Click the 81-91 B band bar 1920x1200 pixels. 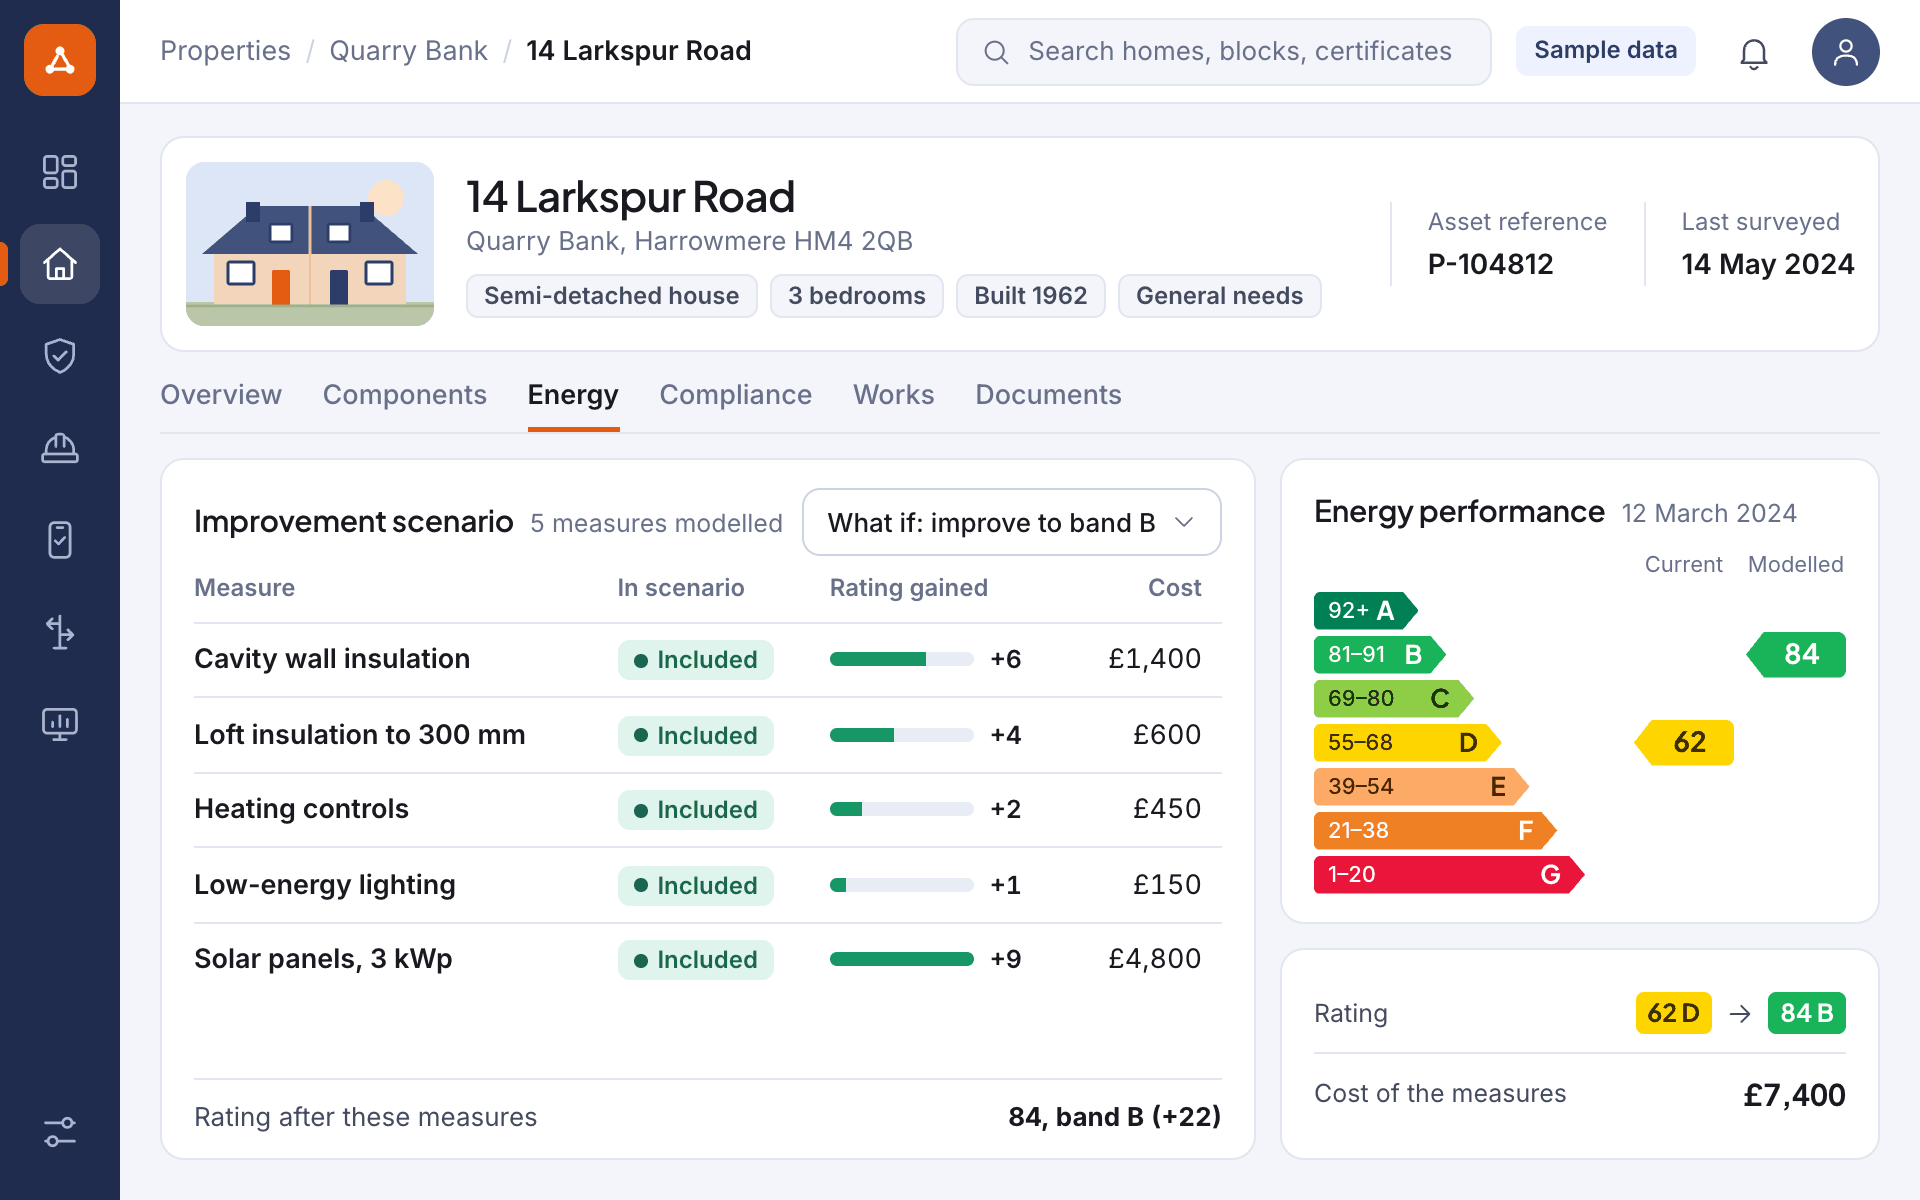pyautogui.click(x=1380, y=655)
